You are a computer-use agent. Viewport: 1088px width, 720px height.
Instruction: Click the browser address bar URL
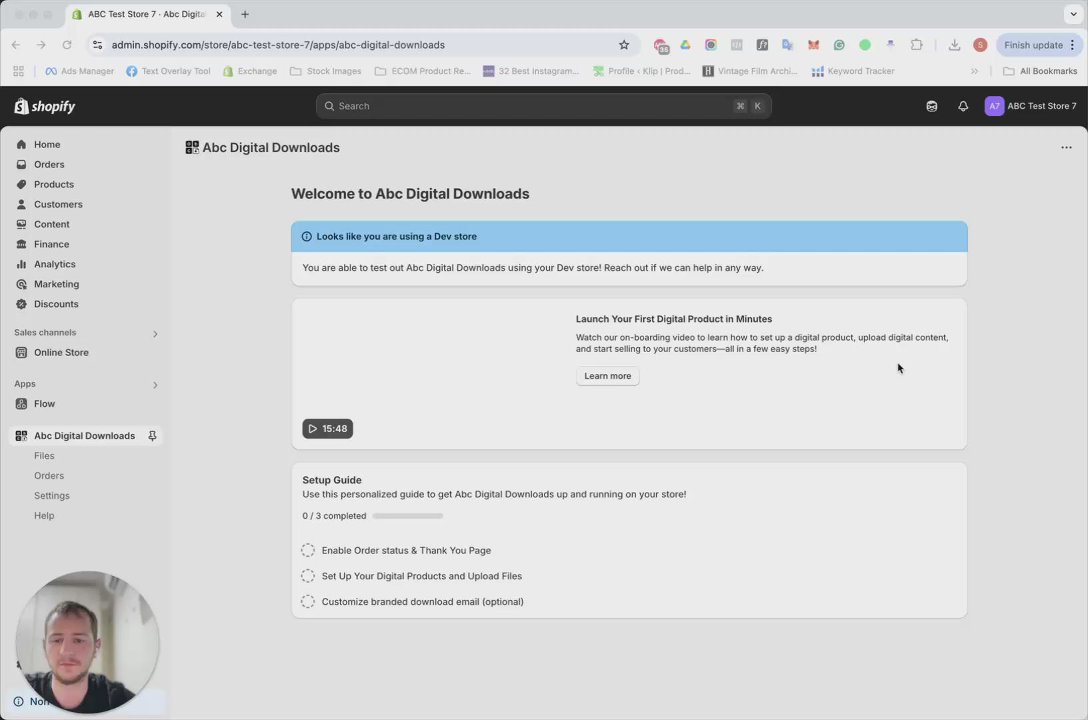[x=278, y=45]
